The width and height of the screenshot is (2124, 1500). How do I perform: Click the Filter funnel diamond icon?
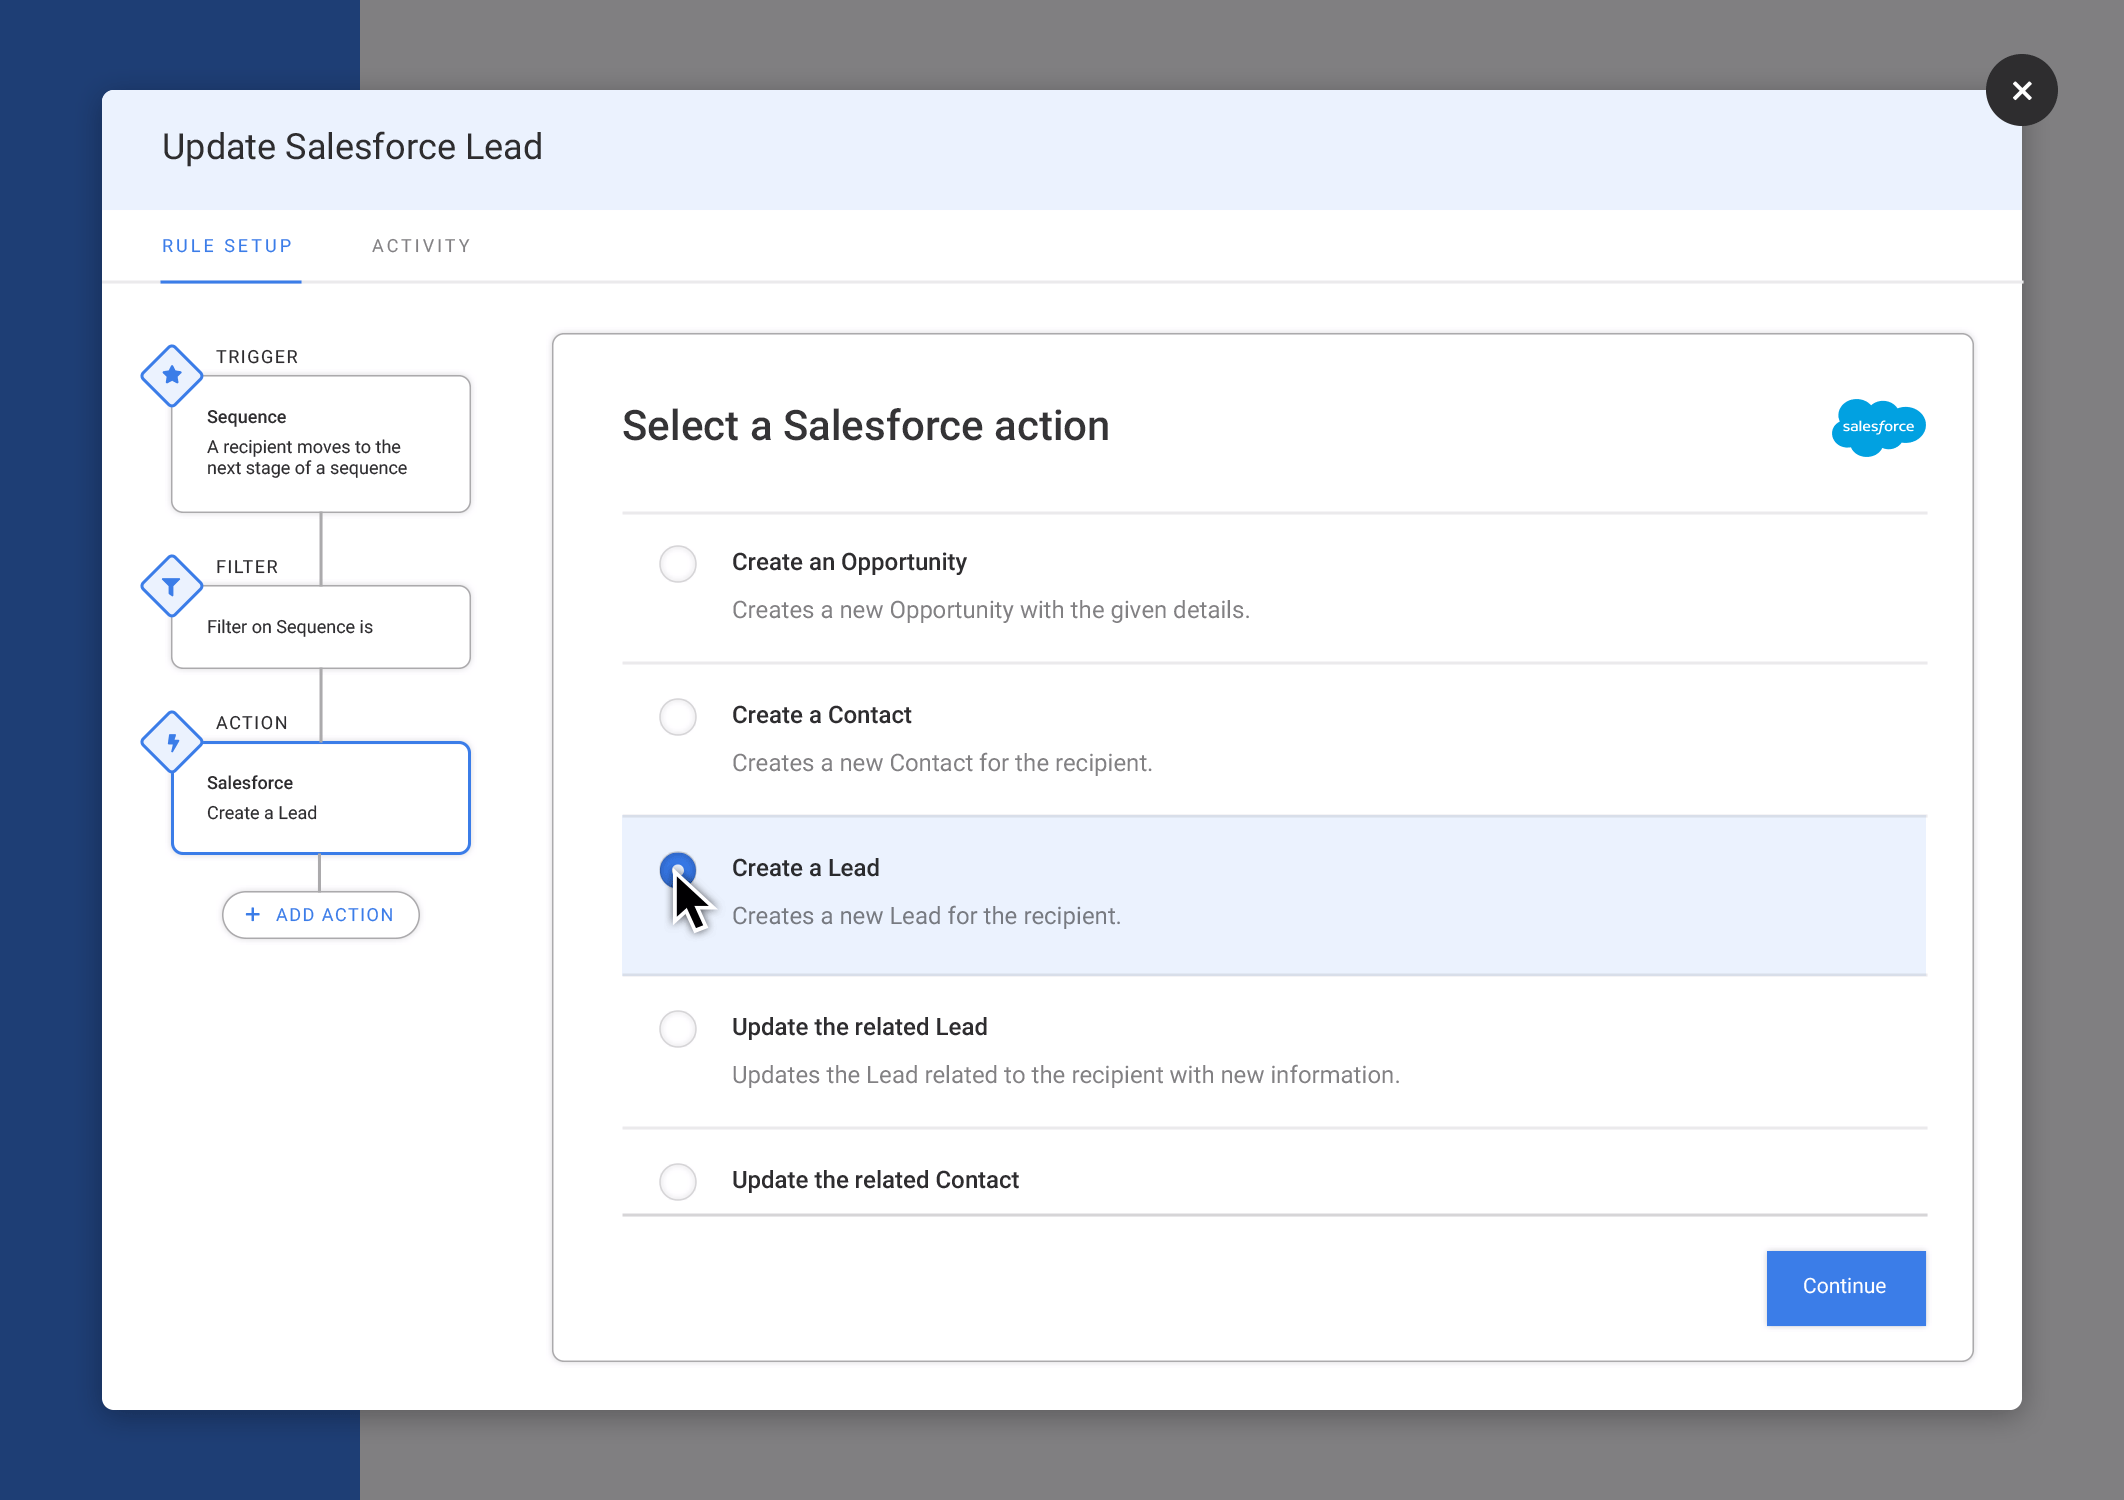click(x=172, y=586)
